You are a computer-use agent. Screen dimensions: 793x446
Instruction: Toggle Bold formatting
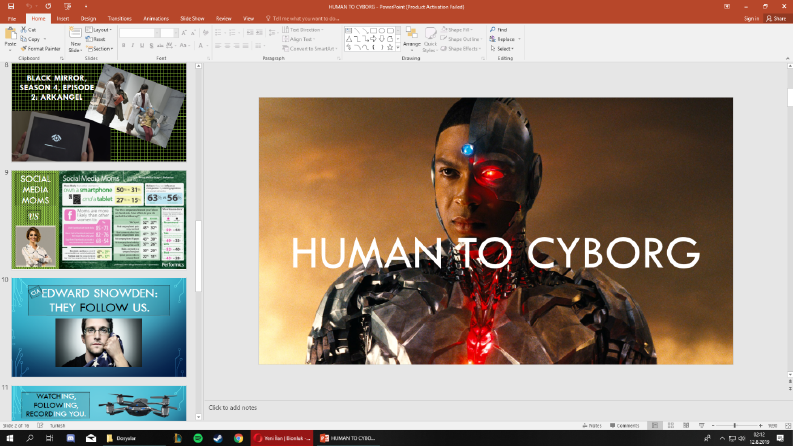123,46
